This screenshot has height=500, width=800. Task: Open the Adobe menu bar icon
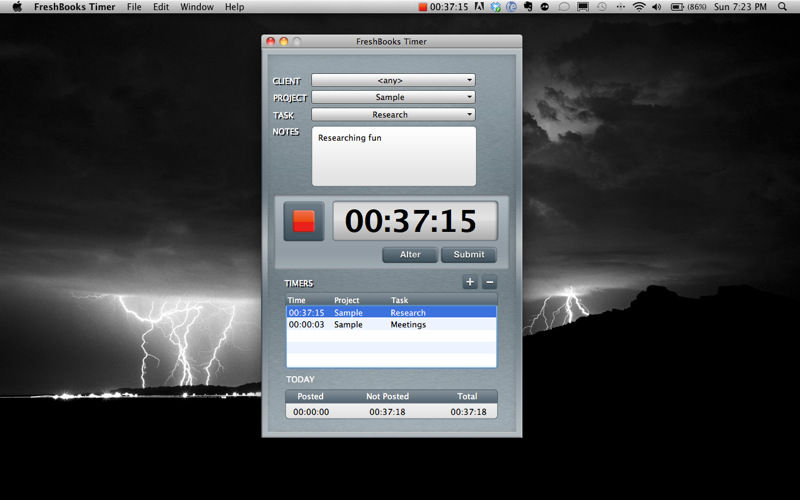(479, 7)
